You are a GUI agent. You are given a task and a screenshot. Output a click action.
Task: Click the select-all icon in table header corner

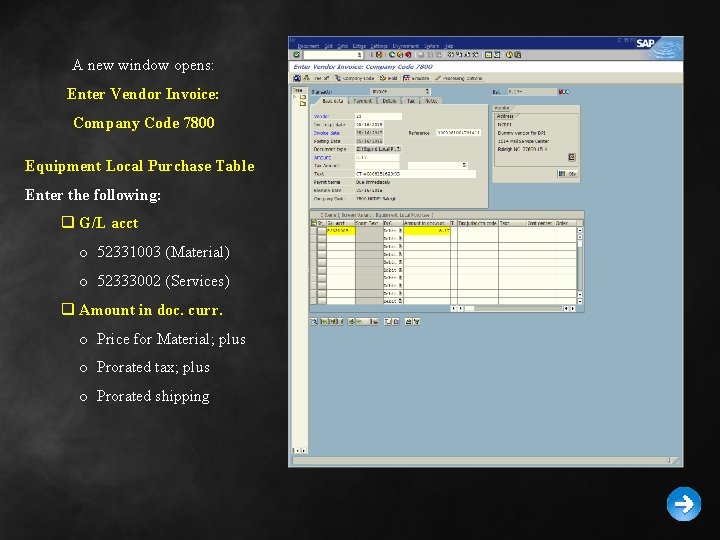pyautogui.click(x=313, y=223)
